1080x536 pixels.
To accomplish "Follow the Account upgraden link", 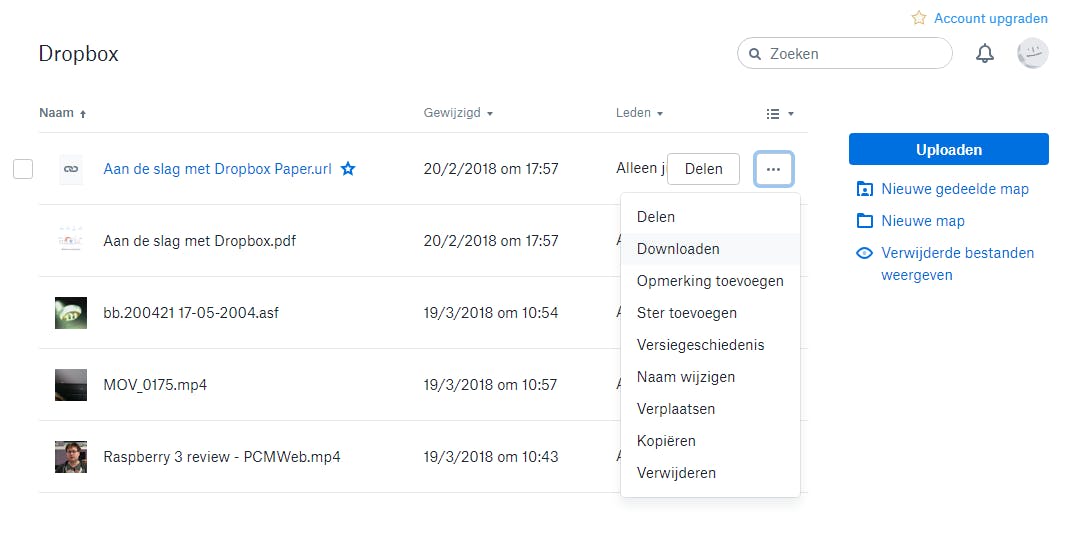I will [x=990, y=19].
